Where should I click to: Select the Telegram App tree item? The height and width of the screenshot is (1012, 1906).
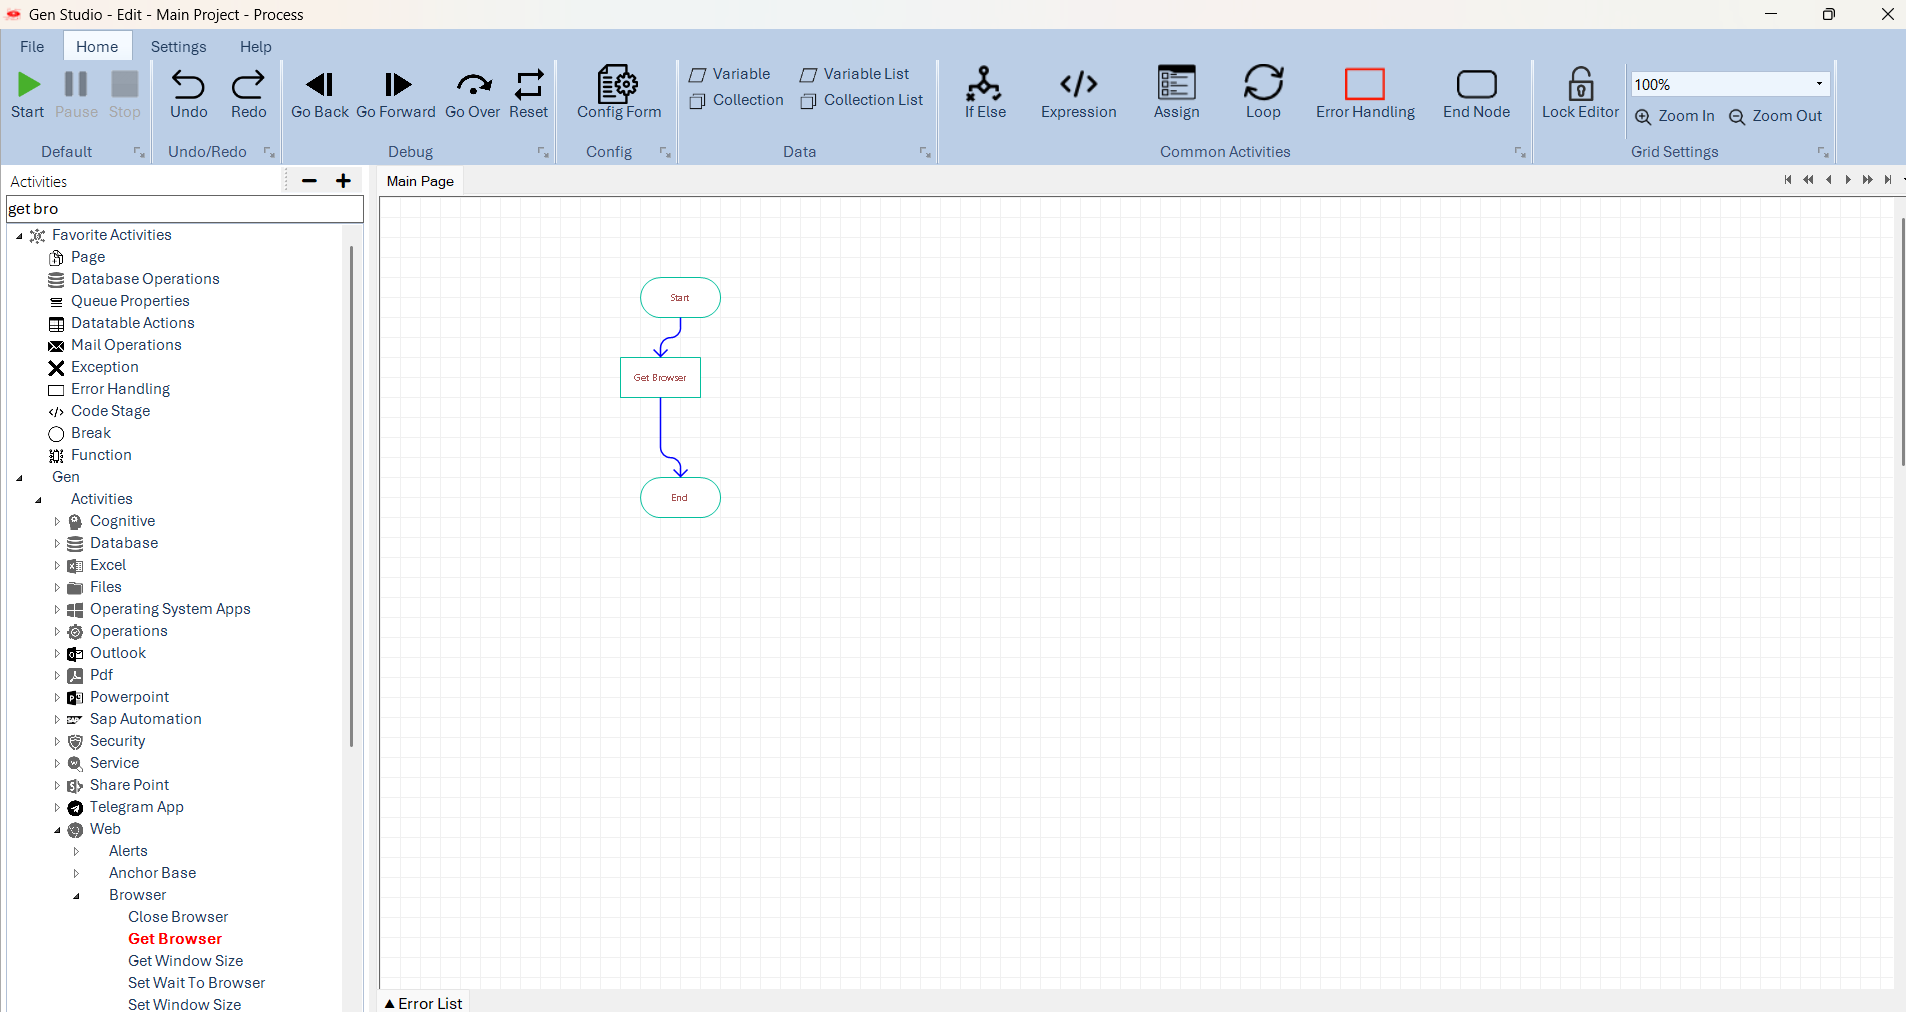pyautogui.click(x=136, y=807)
